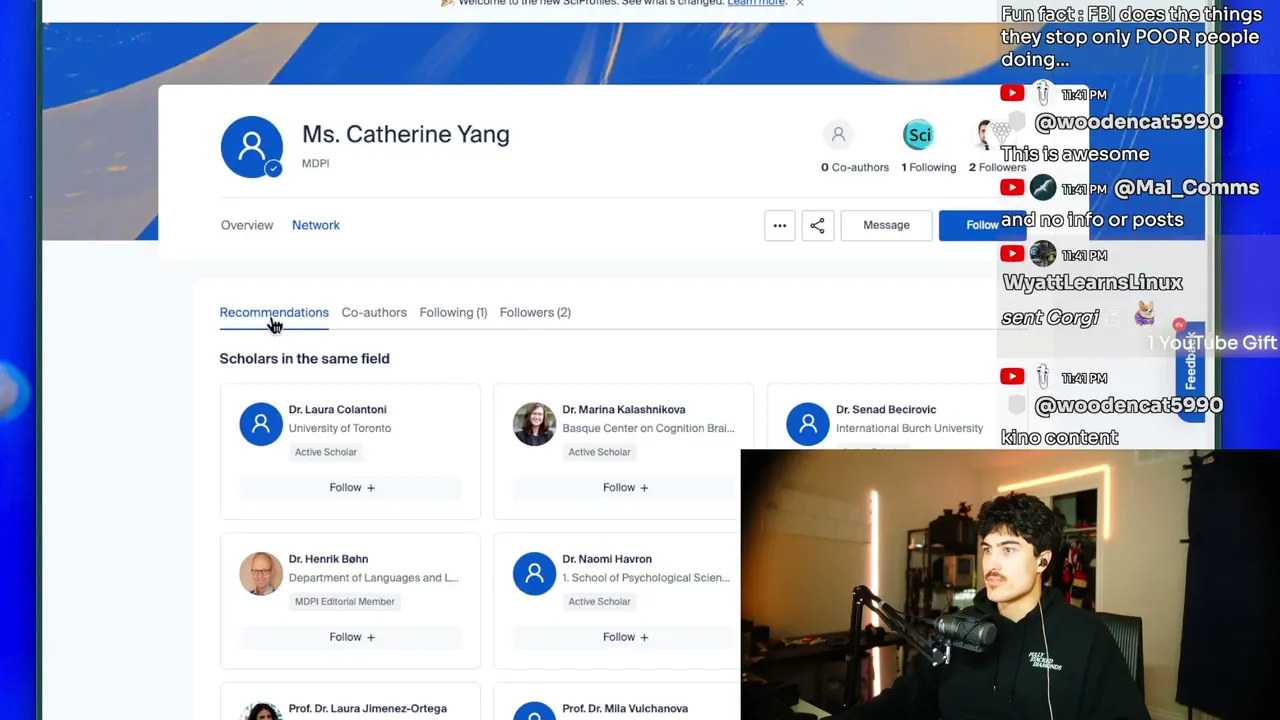Click Dr. Naomi Havron's avatar

(534, 574)
